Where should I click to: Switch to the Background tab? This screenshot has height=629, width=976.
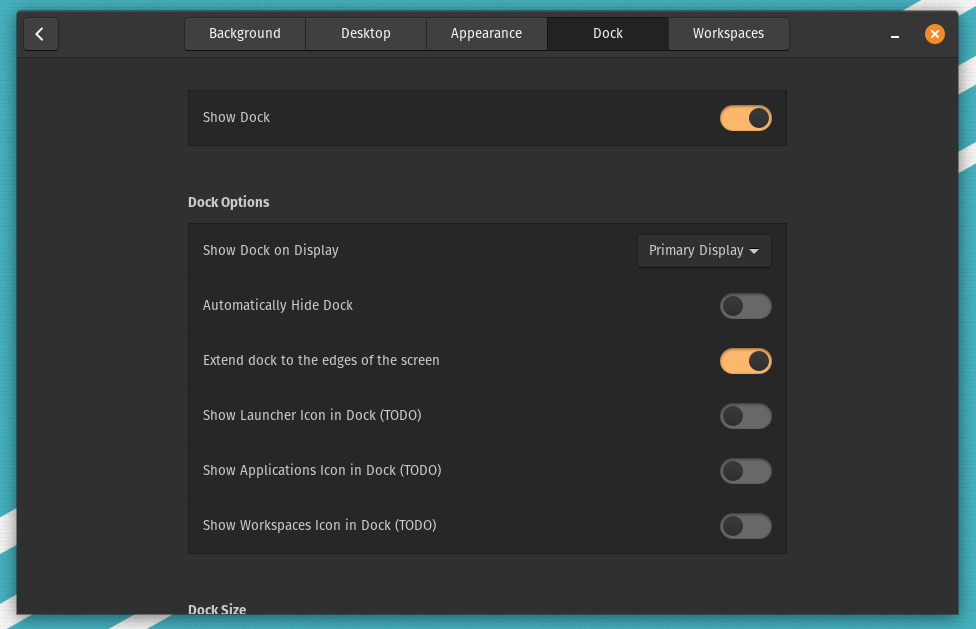[245, 34]
